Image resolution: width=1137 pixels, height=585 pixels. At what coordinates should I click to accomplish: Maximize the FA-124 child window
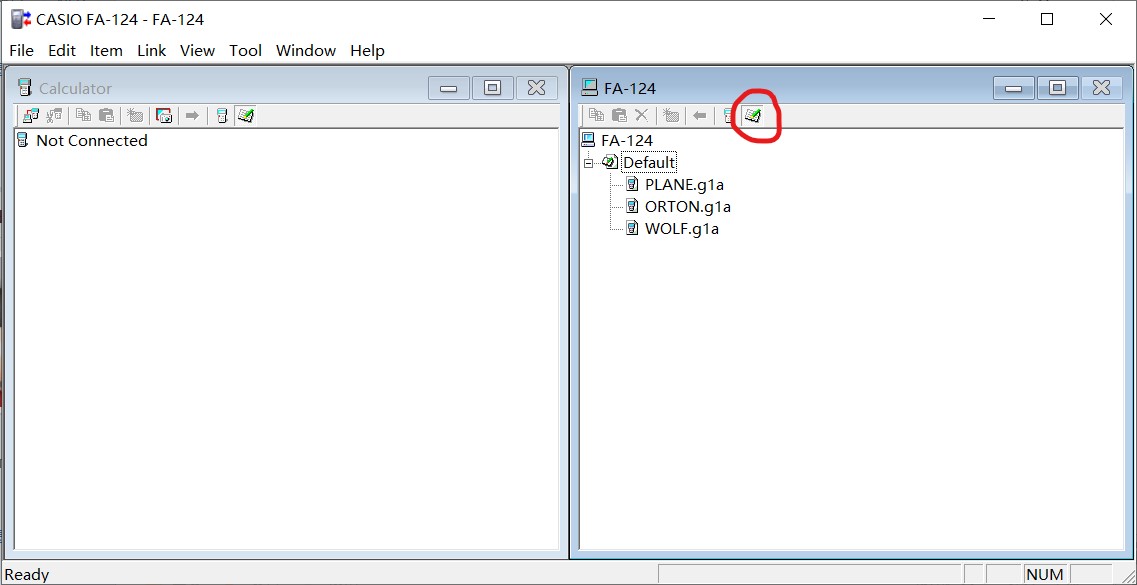(x=1057, y=88)
